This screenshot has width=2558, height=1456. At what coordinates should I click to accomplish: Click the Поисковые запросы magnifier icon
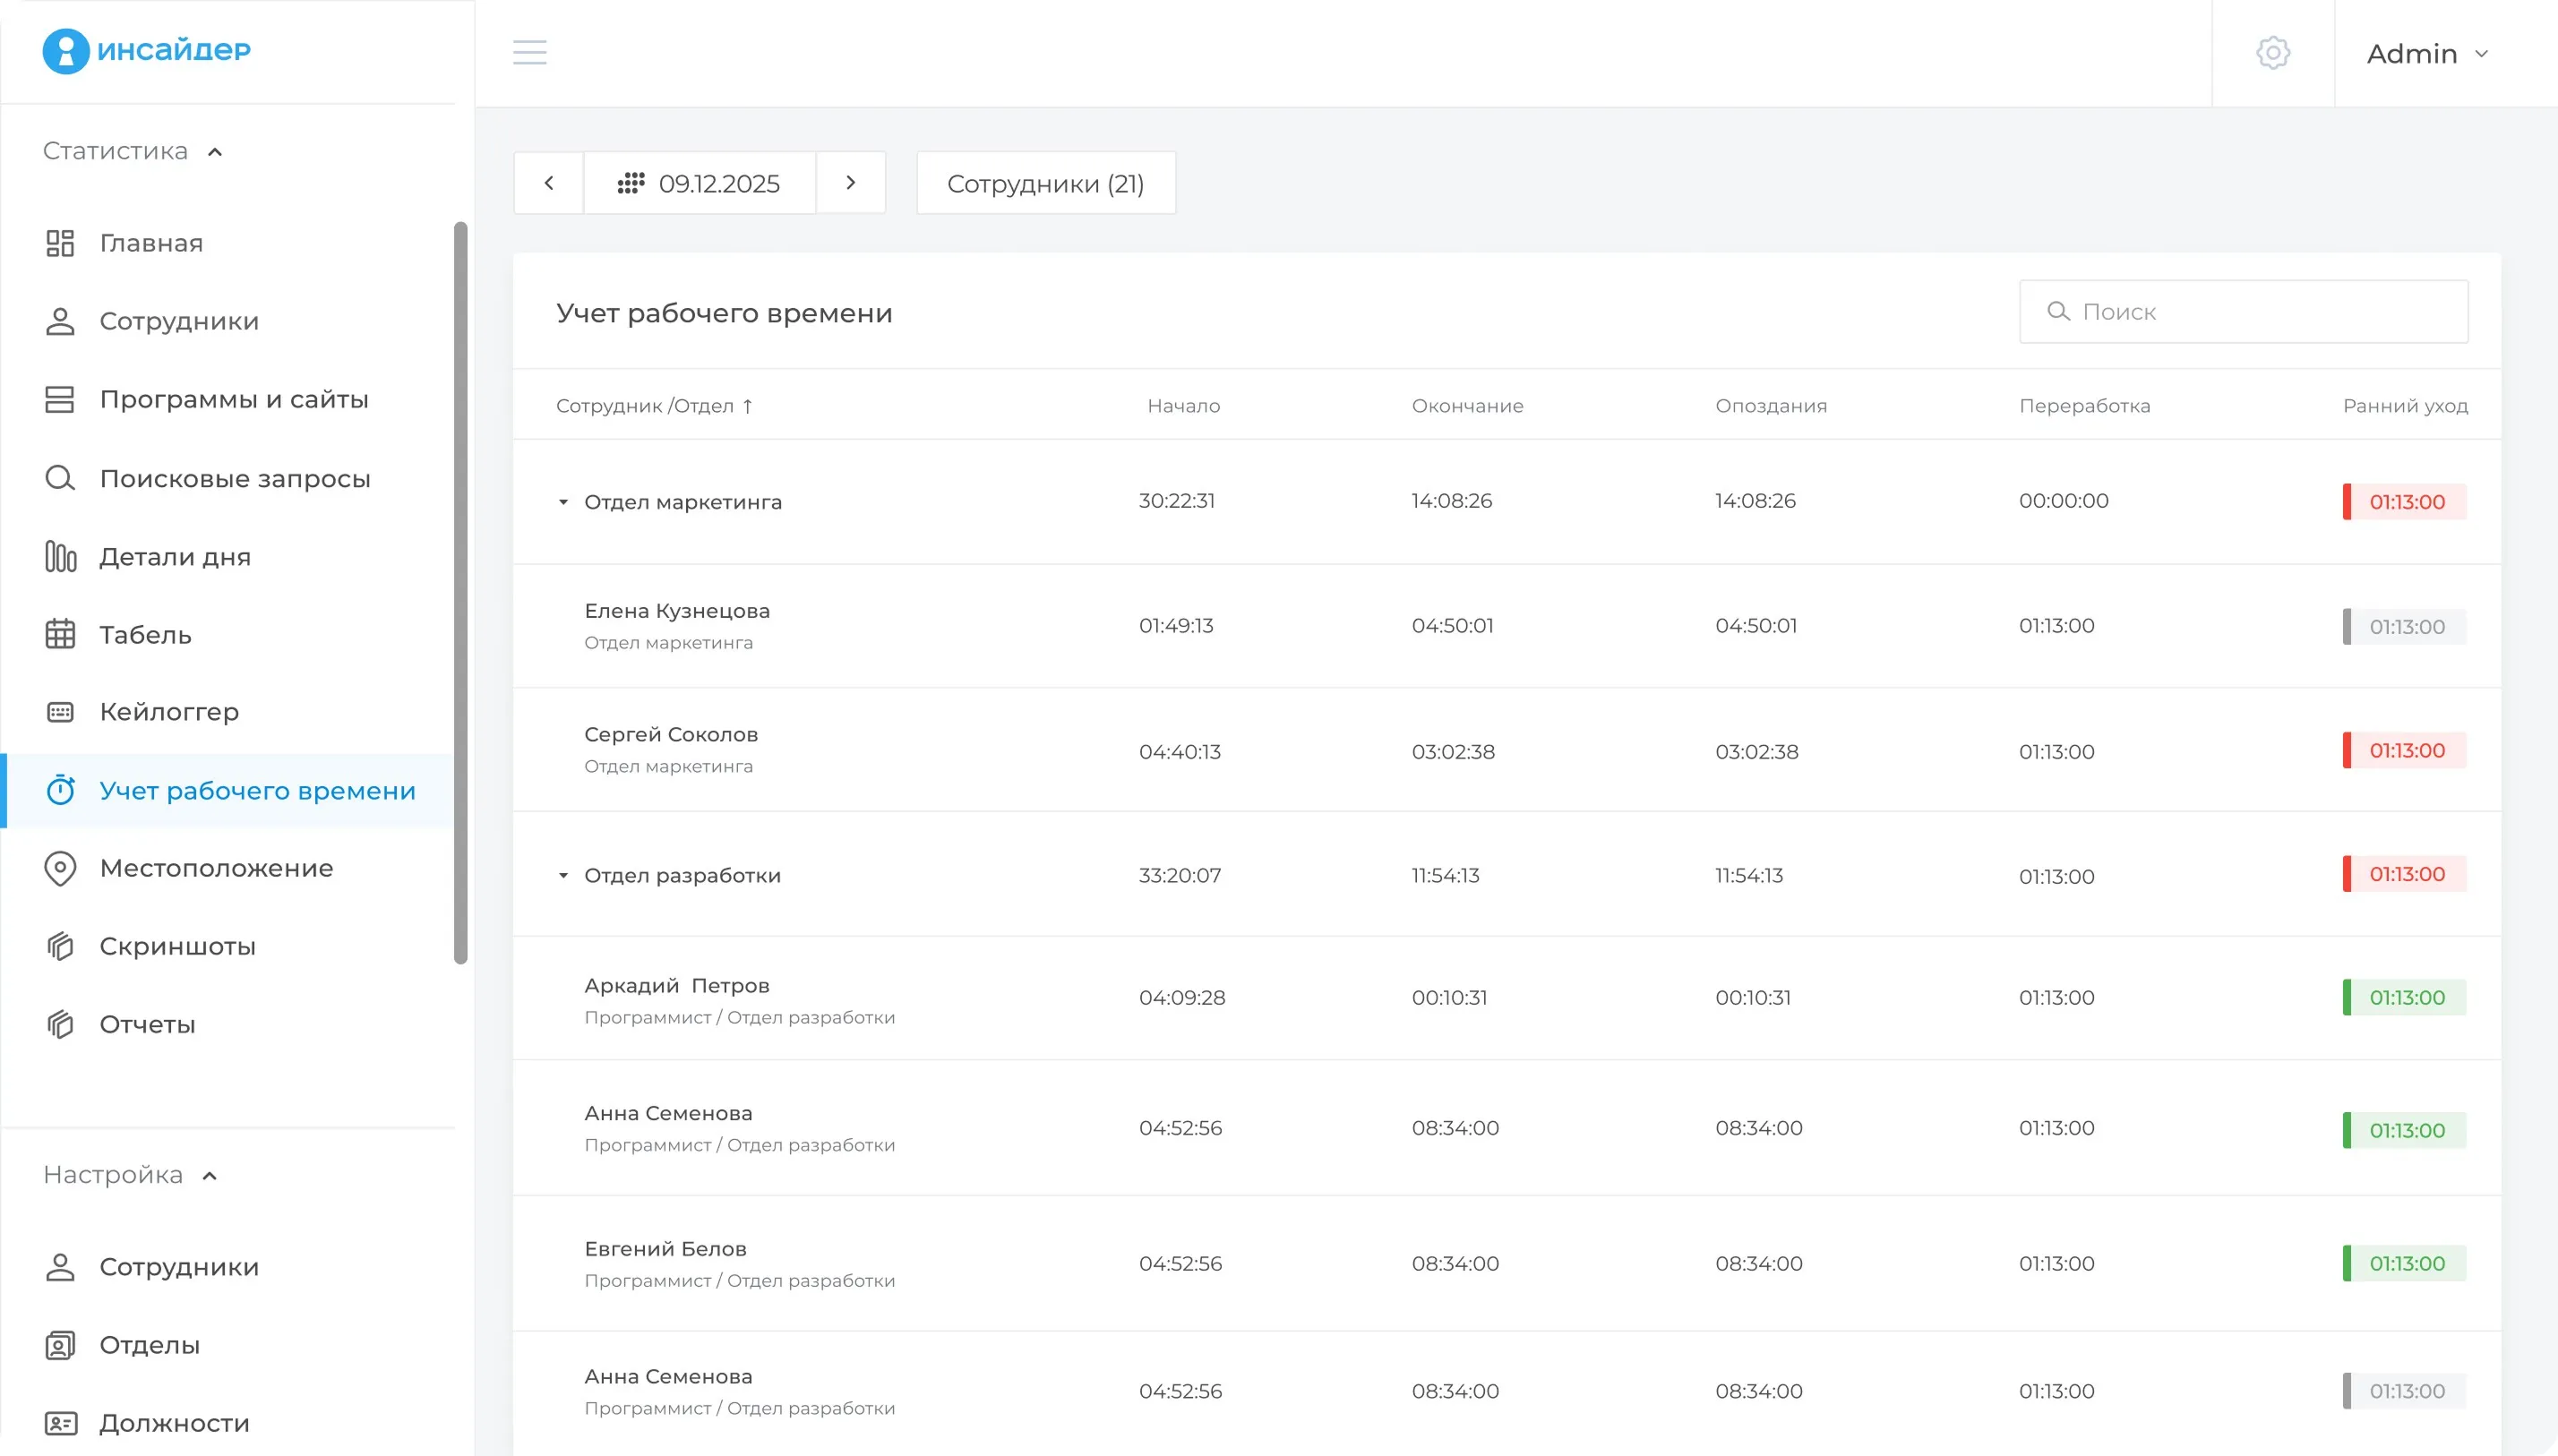[60, 478]
